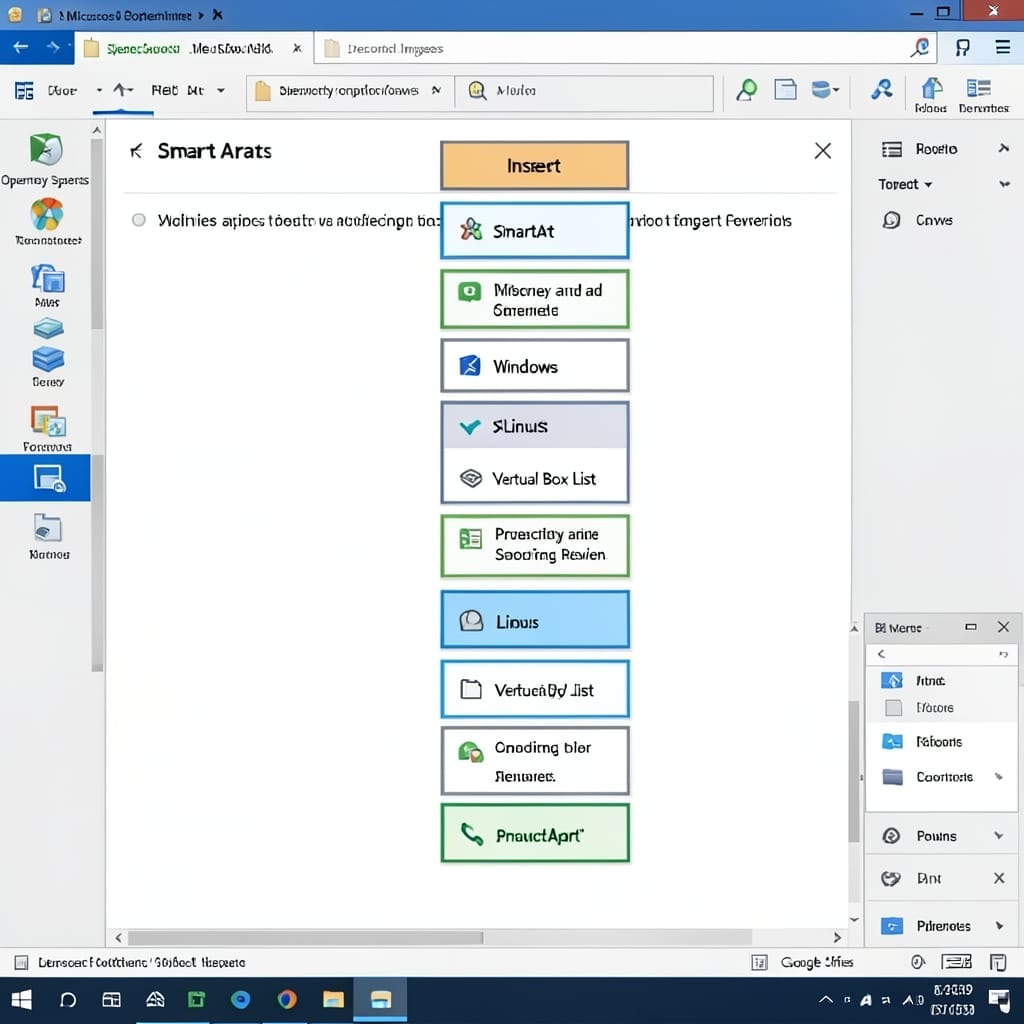1024x1024 pixels.
Task: Click the window layout toolbar icon
Action: [x=785, y=89]
